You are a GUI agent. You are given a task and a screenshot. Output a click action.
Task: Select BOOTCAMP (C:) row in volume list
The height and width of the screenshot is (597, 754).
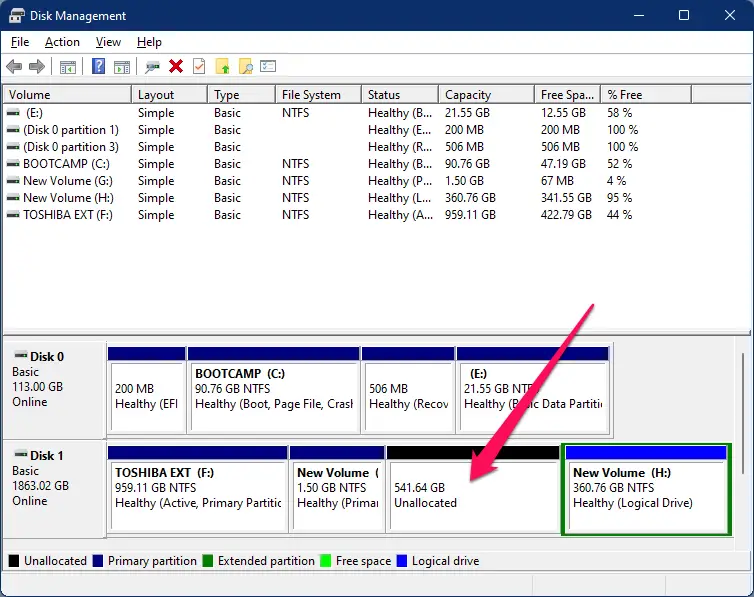coord(64,164)
